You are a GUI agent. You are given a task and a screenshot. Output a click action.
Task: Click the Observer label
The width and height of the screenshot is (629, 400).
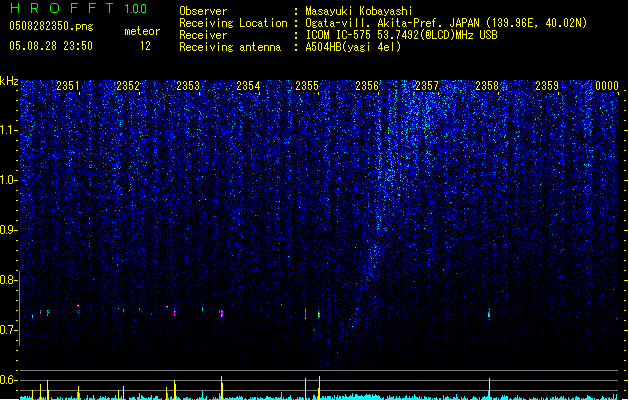(203, 11)
